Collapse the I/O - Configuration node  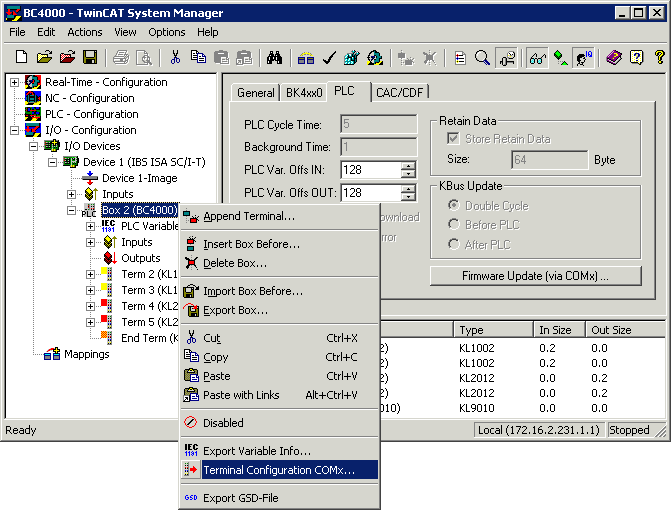pos(14,130)
